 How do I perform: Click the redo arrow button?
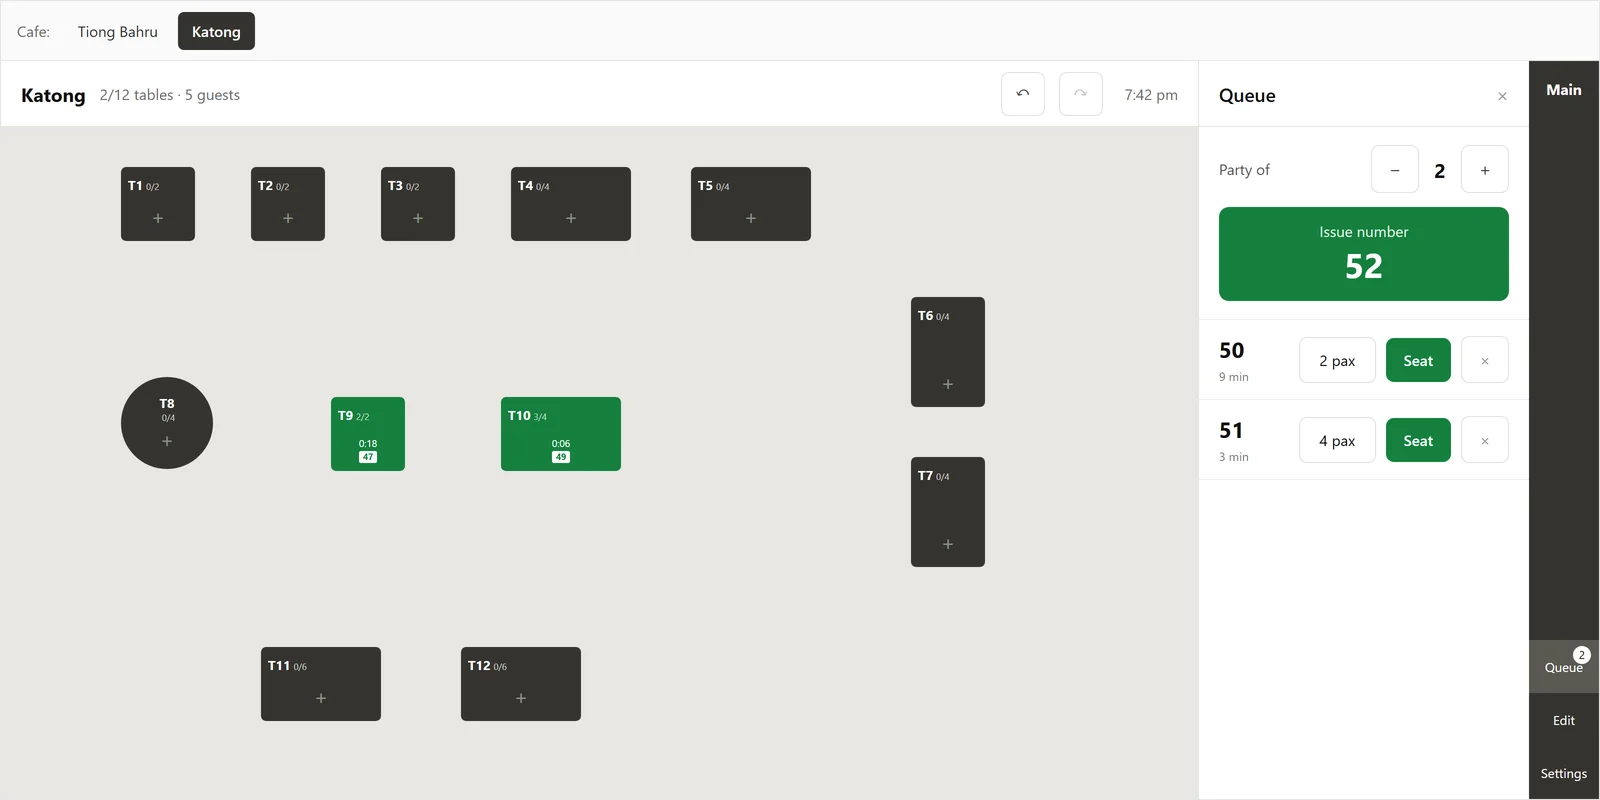coord(1081,94)
